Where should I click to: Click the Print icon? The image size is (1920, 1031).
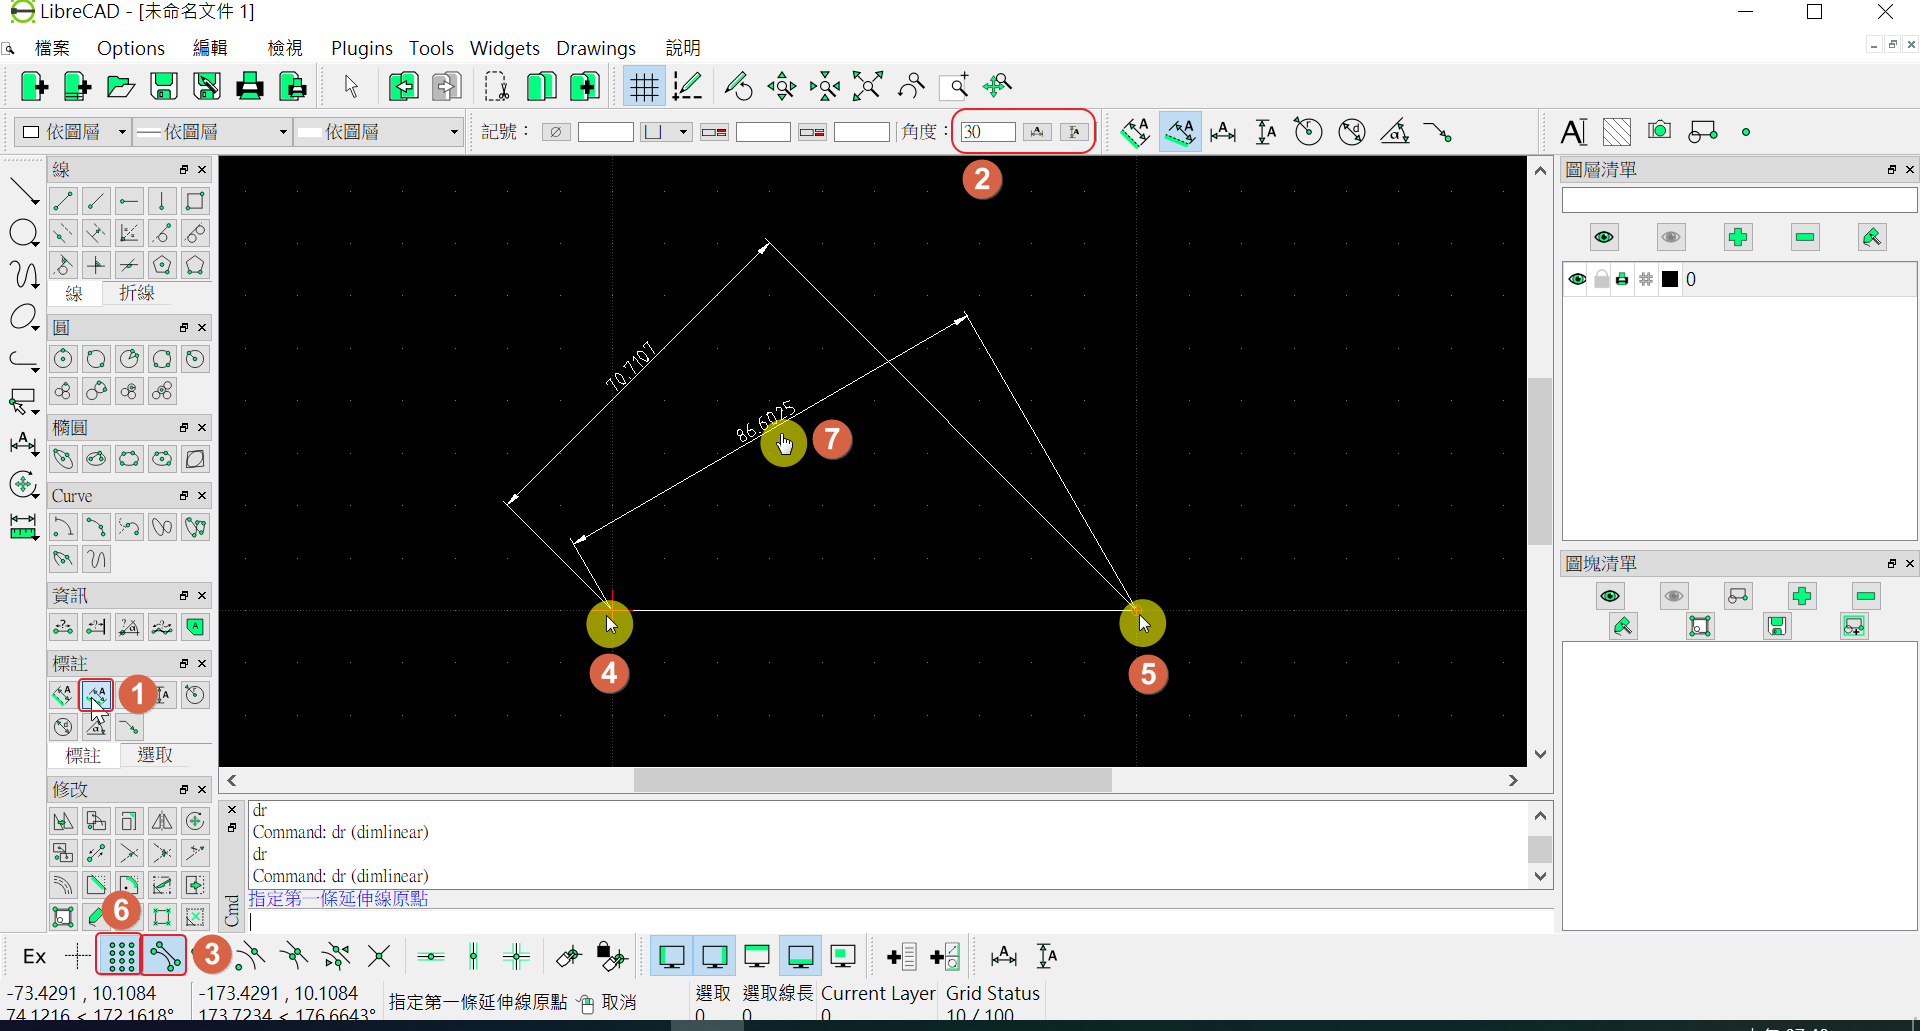250,87
